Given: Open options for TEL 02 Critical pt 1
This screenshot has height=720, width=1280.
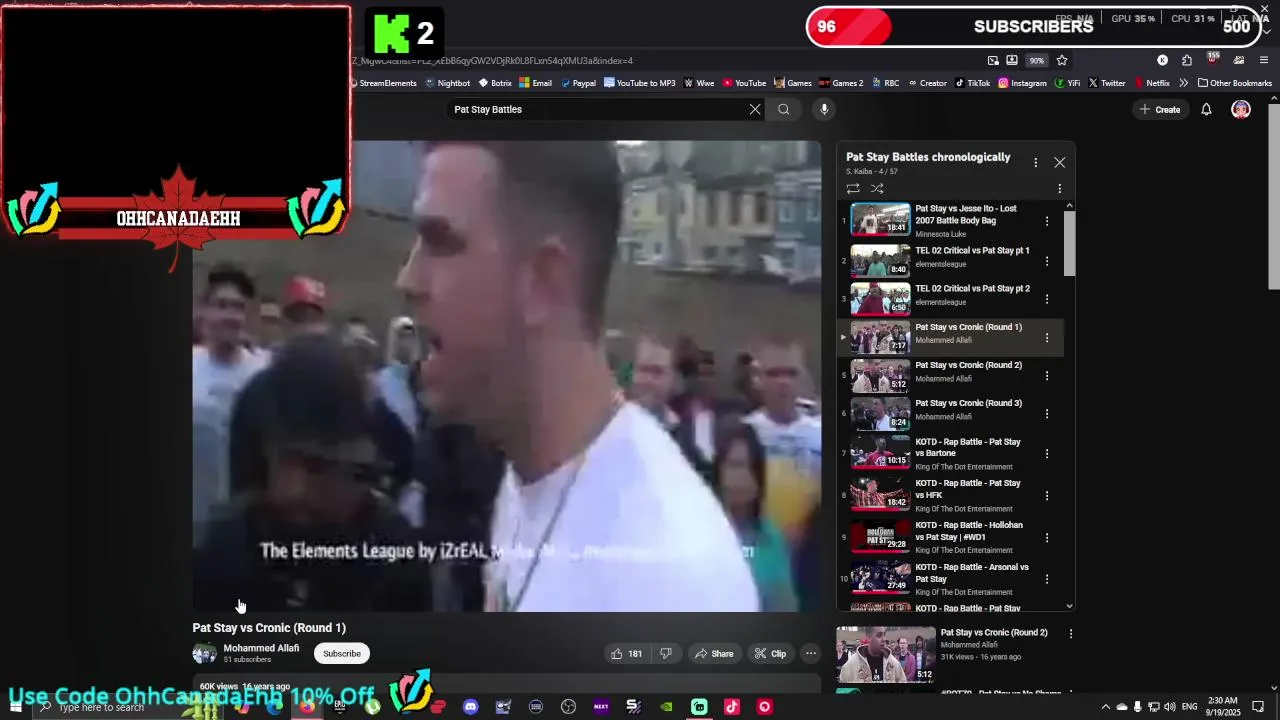Looking at the screenshot, I should [1047, 261].
